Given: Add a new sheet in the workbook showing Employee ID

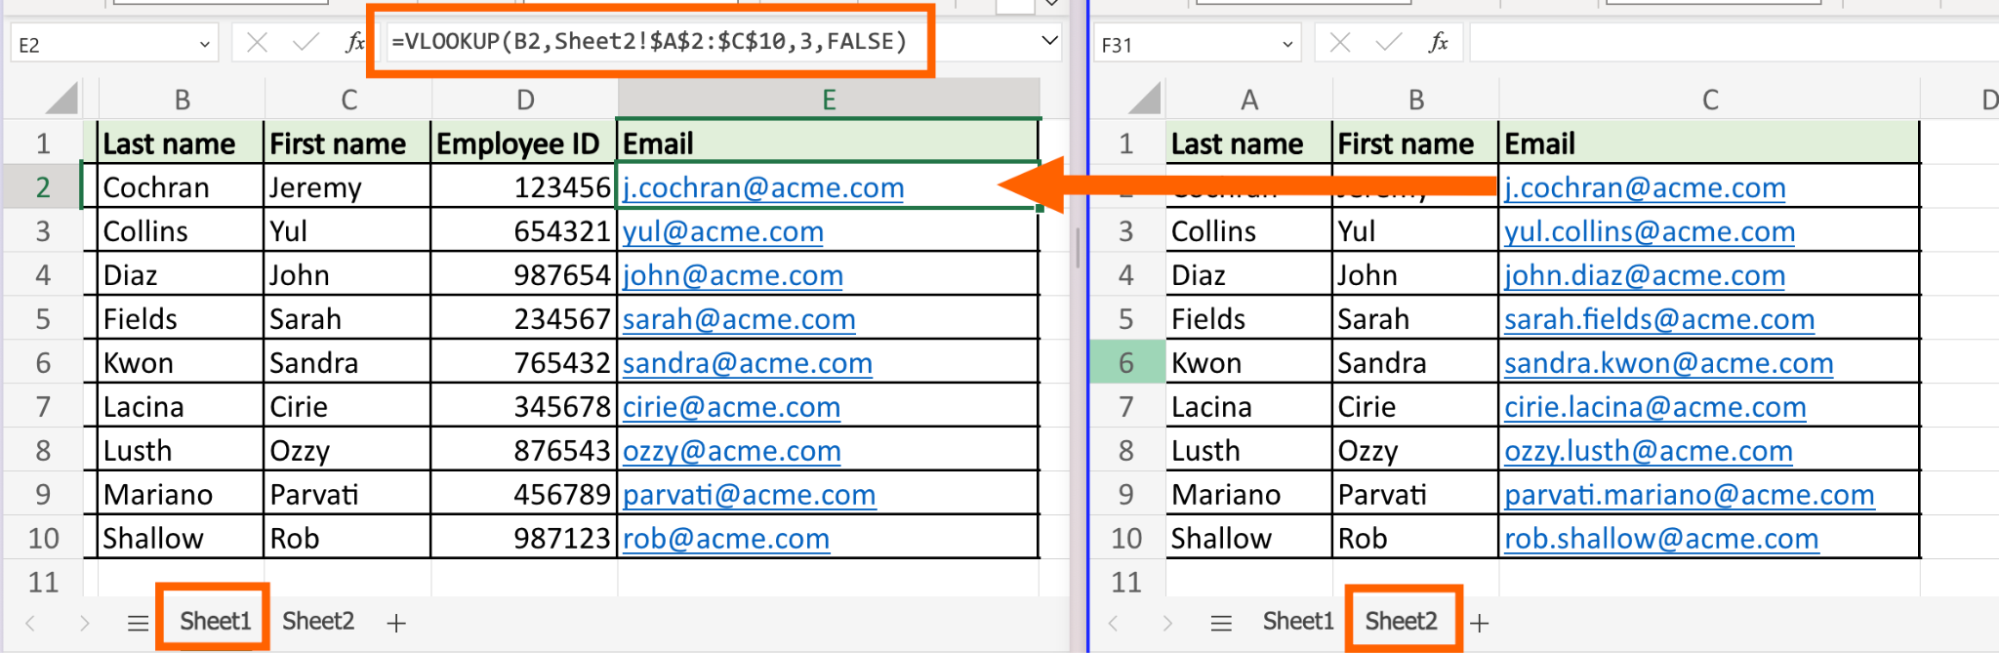Looking at the screenshot, I should pos(396,623).
